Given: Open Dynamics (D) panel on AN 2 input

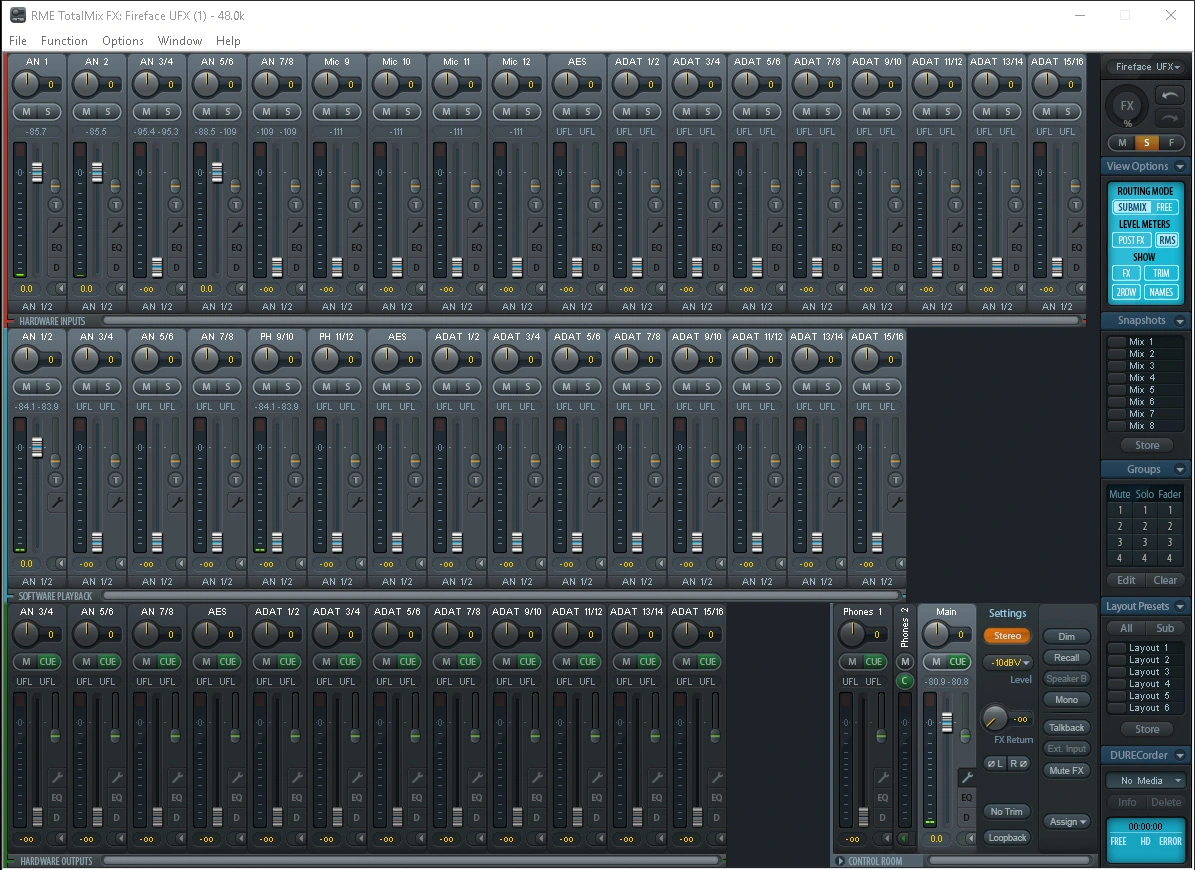Looking at the screenshot, I should [116, 267].
